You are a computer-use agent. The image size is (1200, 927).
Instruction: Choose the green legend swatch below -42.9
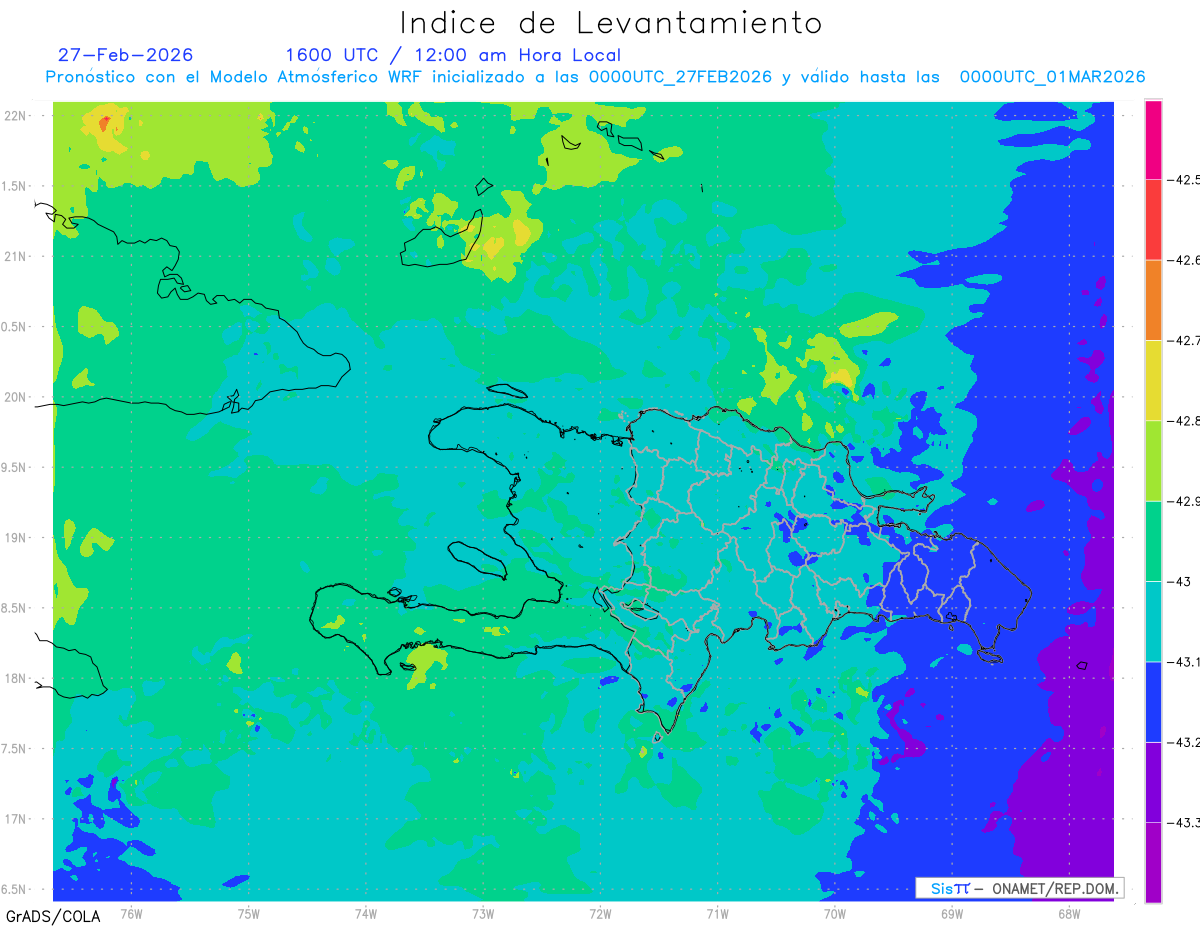[x=1153, y=541]
